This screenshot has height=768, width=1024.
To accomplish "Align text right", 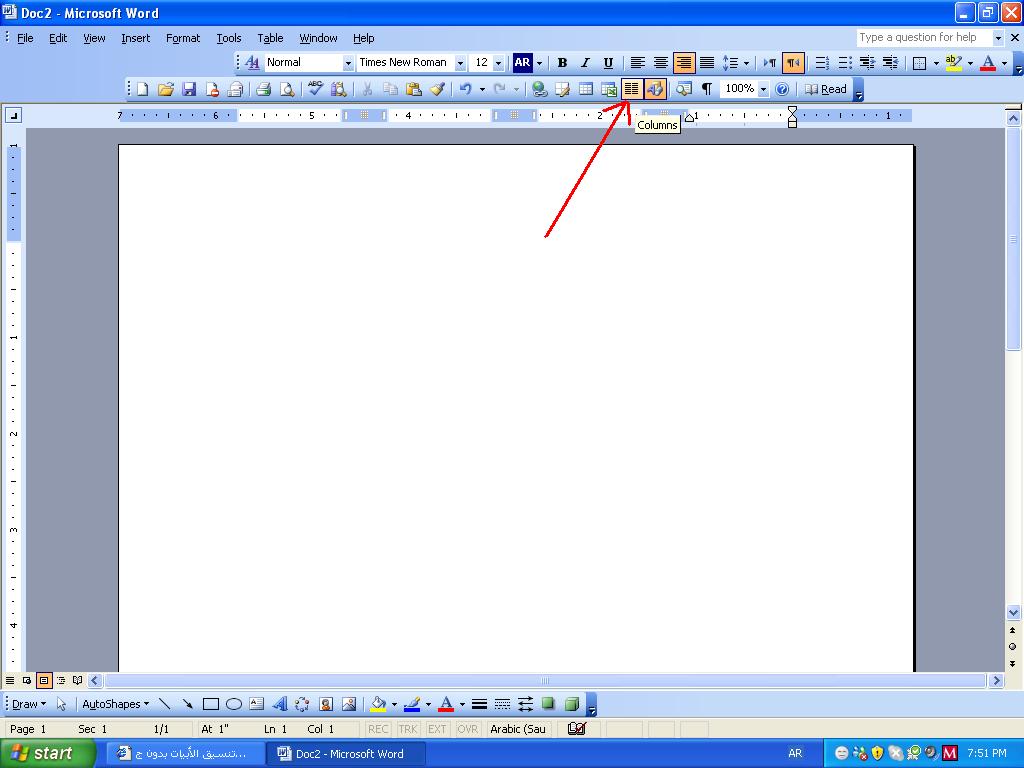I will point(684,63).
